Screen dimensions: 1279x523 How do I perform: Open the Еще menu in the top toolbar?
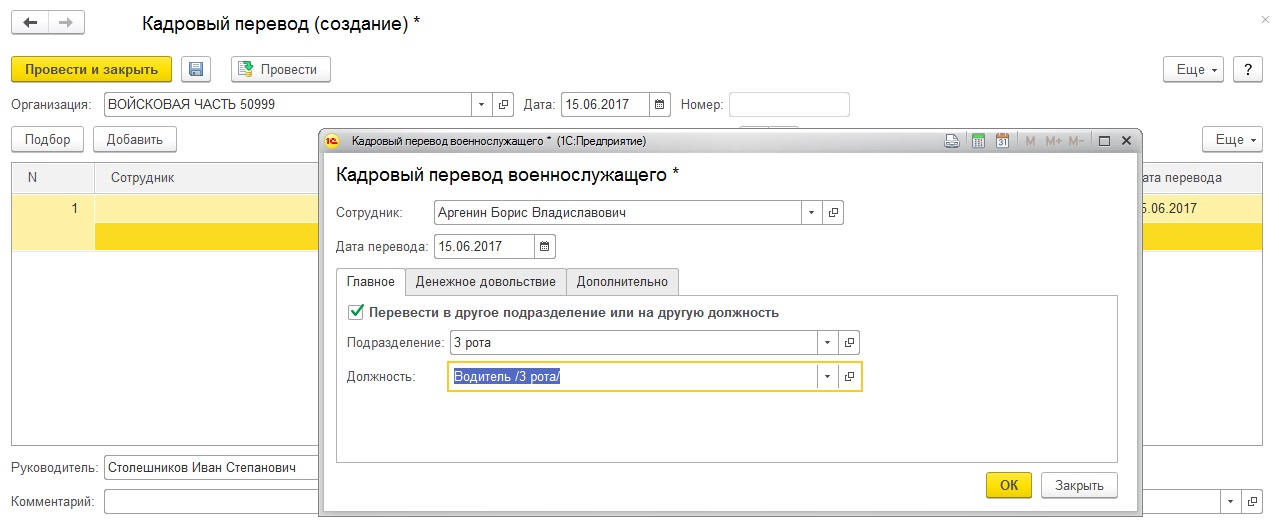pyautogui.click(x=1194, y=69)
